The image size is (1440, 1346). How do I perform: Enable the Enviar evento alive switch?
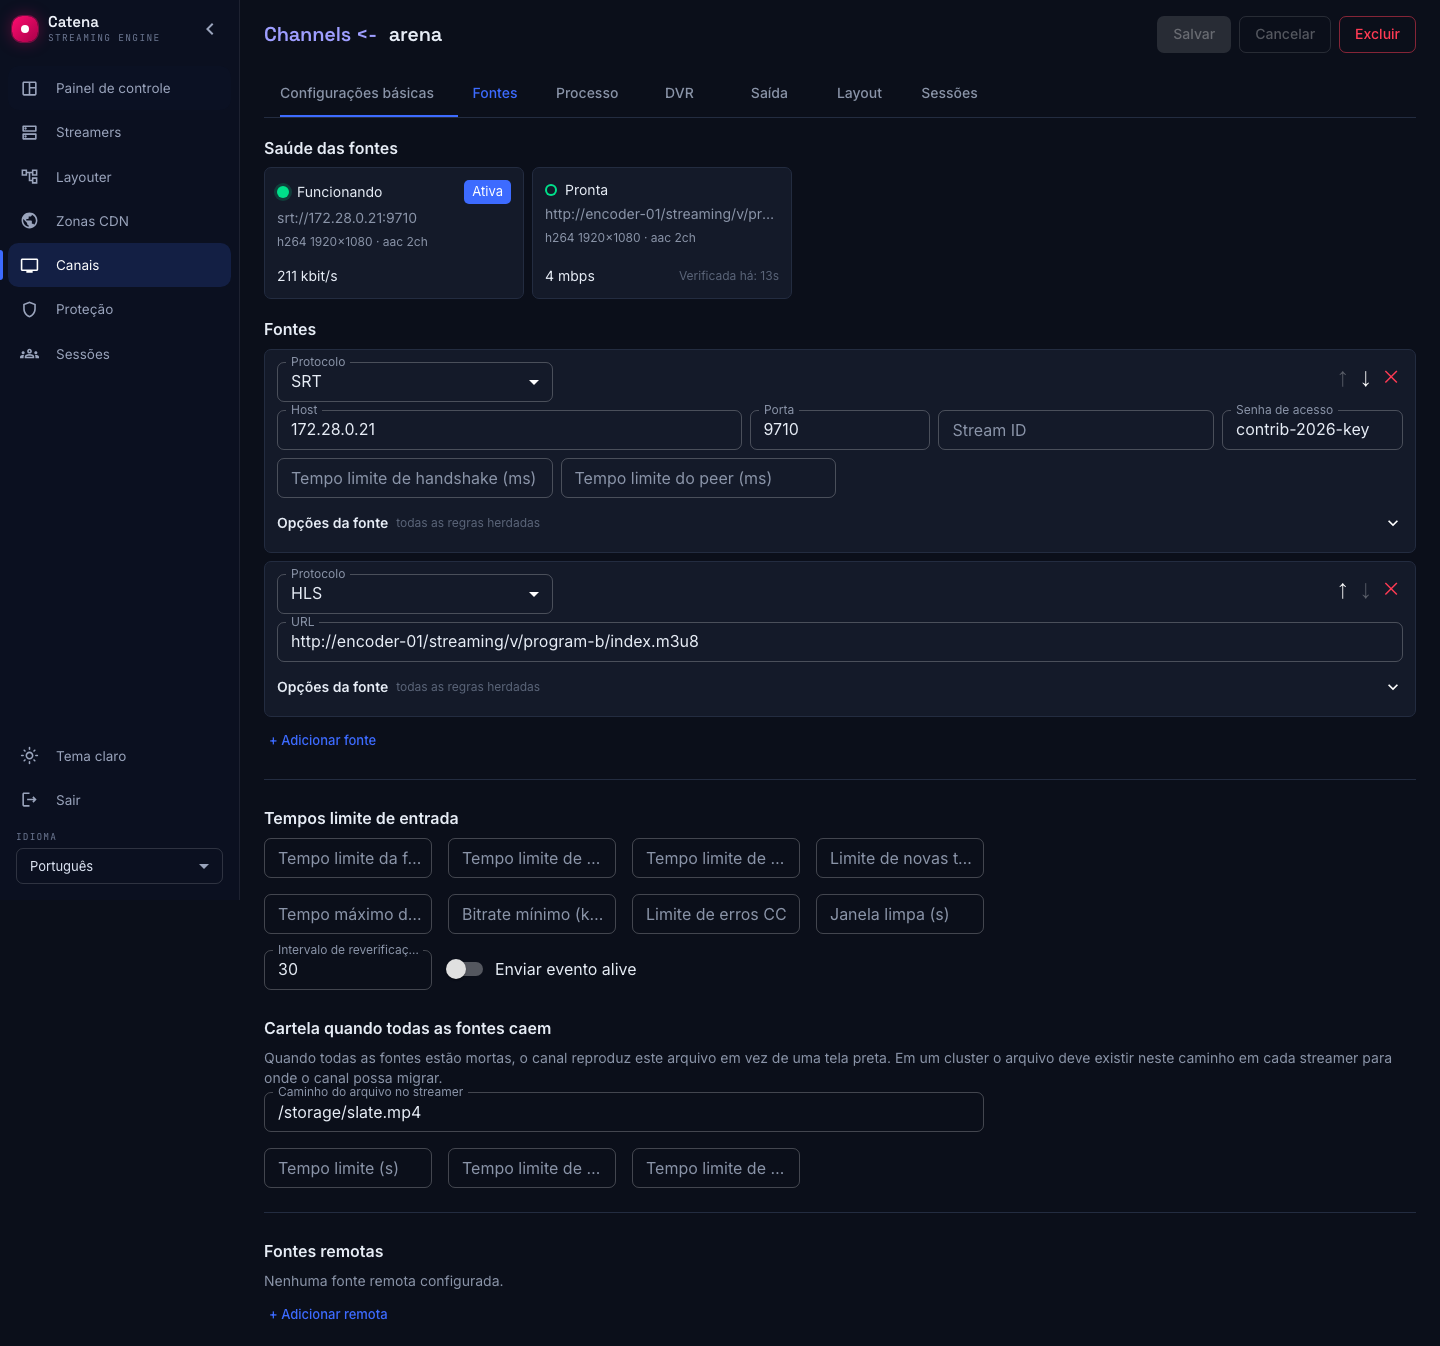pos(464,969)
